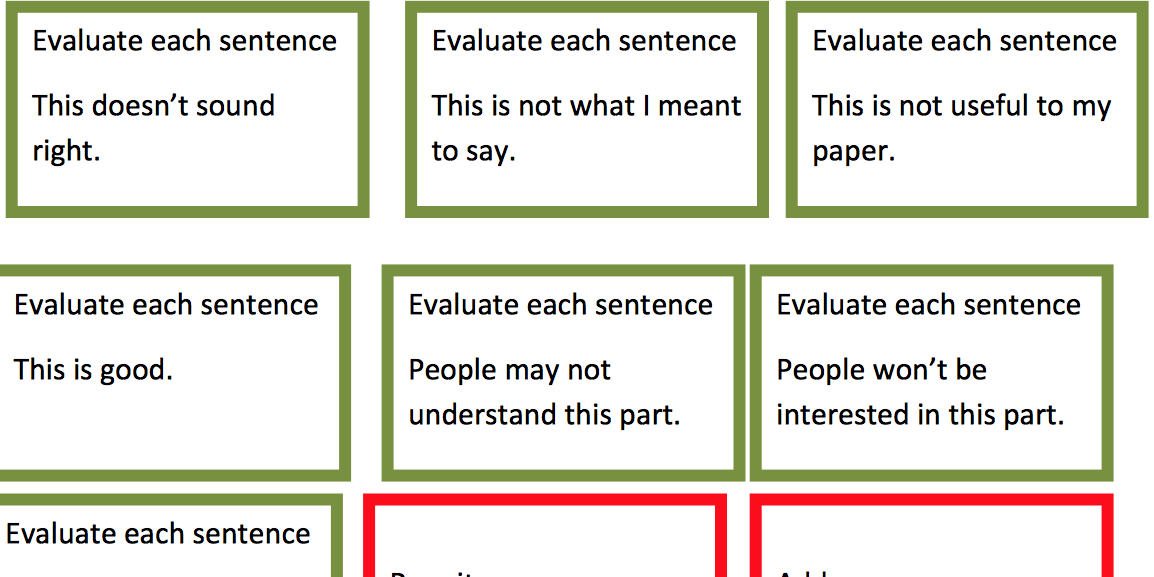Screen dimensions: 1154x577
Task: Select the "This doesn't sound right." card
Action: point(188,110)
